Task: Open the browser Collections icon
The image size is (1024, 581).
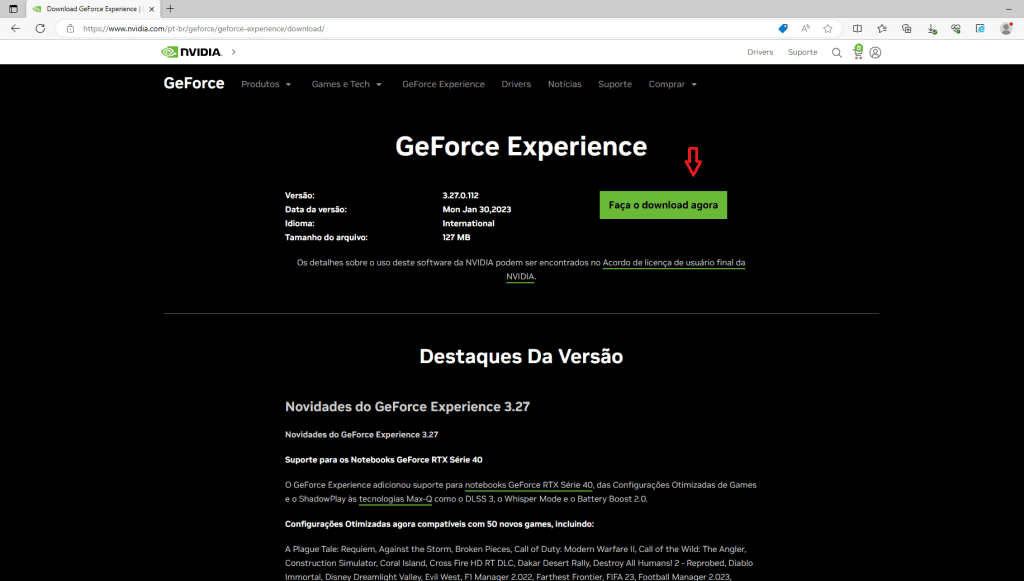Action: coord(906,28)
